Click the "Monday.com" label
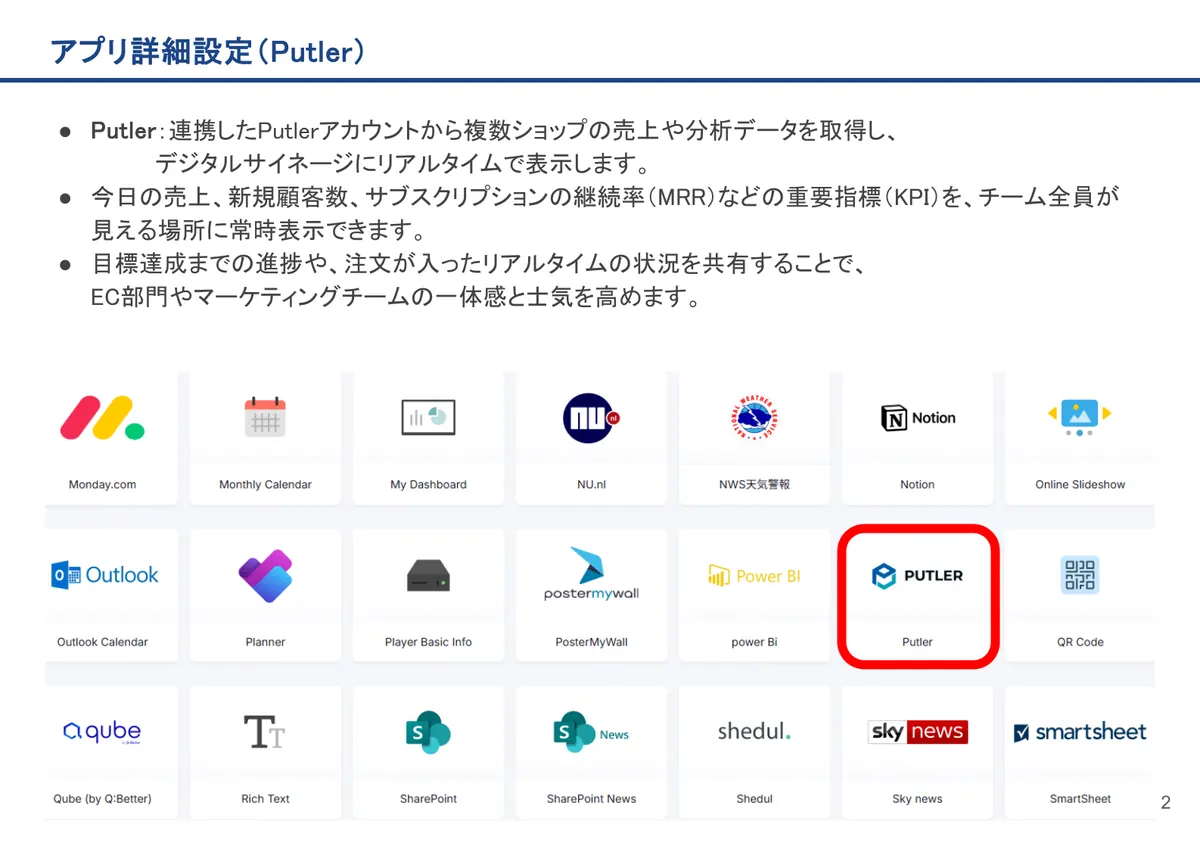1200x849 pixels. (102, 485)
